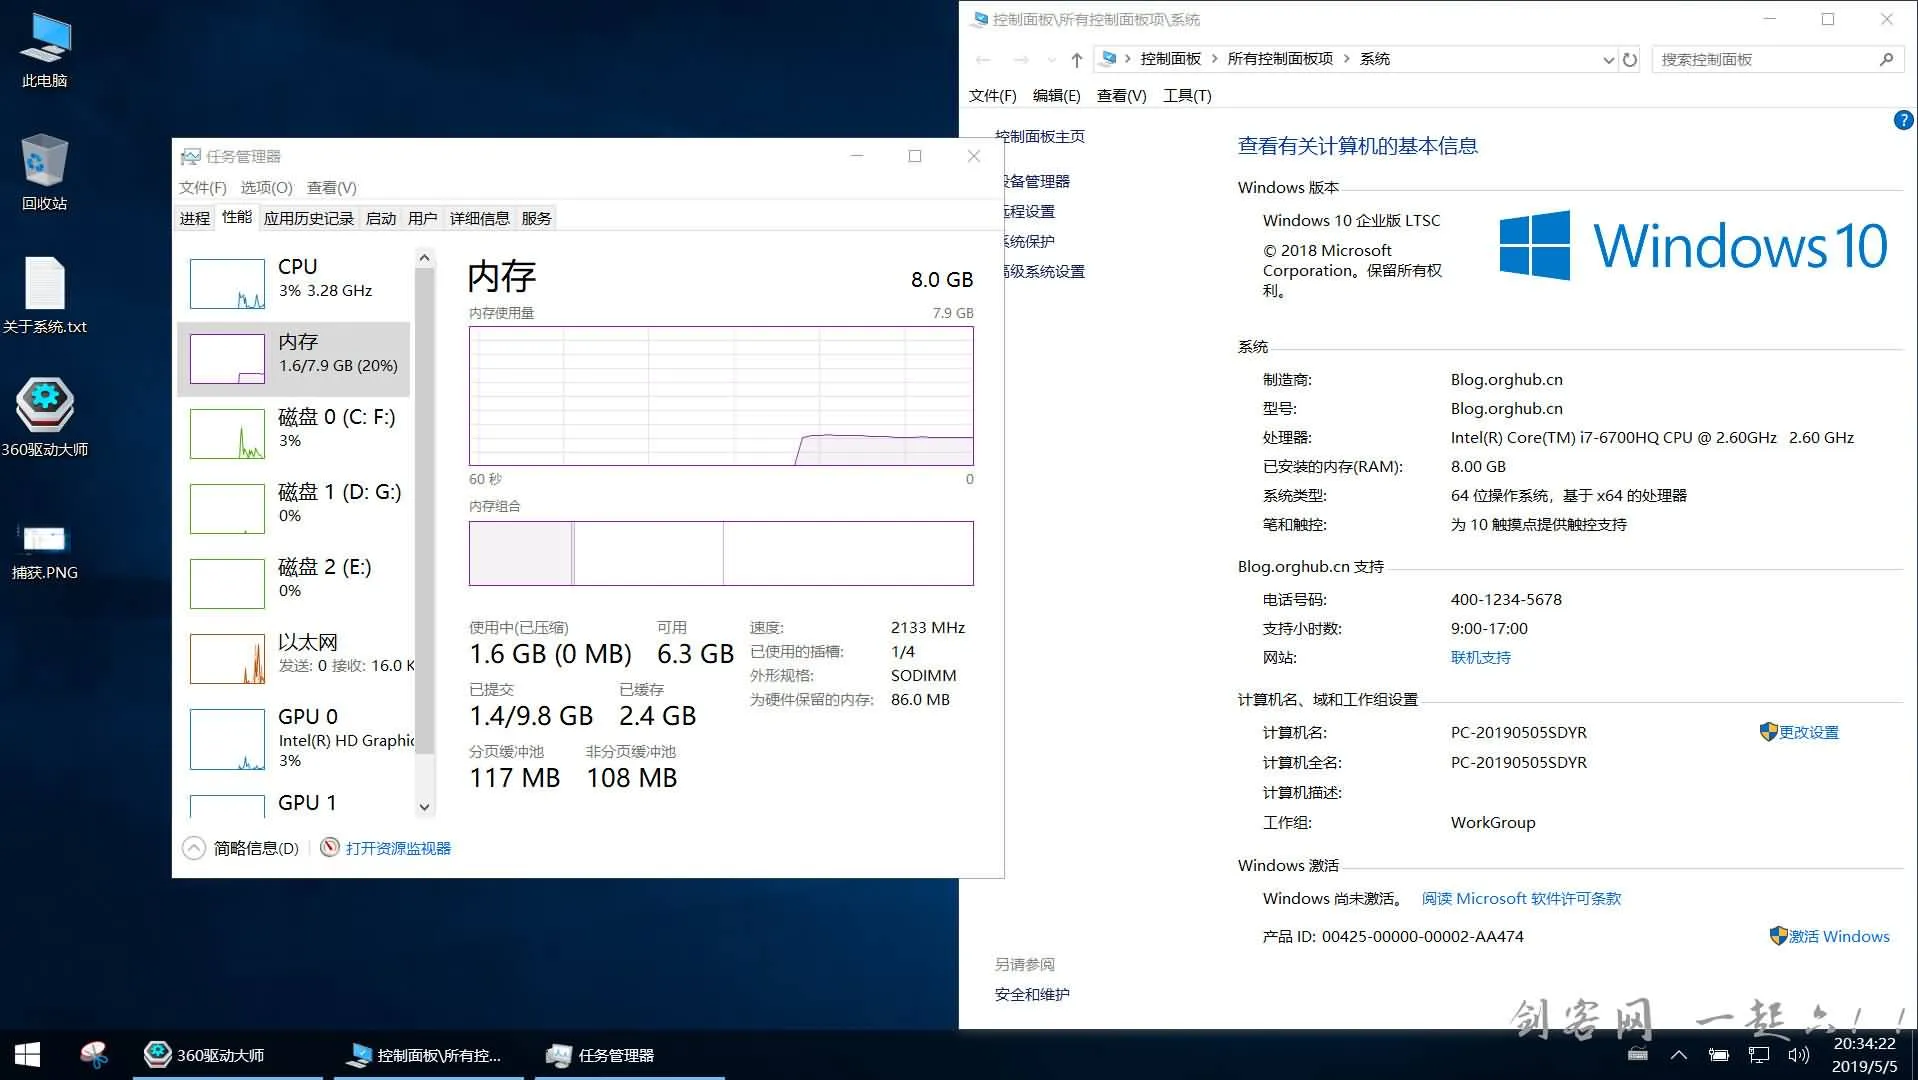Click the 内存组合 memory composition bar
The height and width of the screenshot is (1080, 1918).
click(721, 553)
